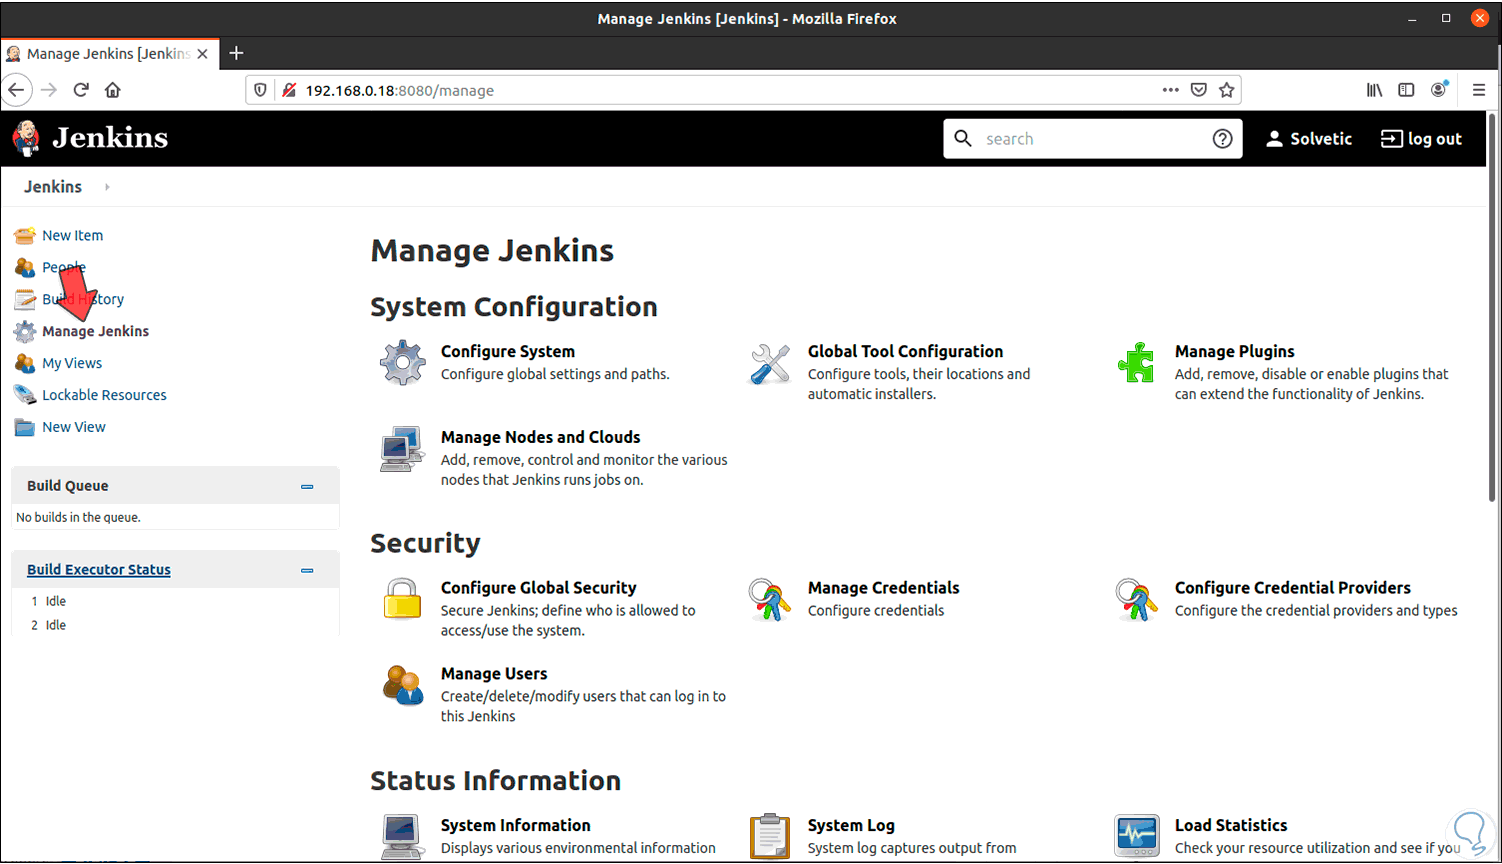Open the Manage Credentials keys icon

tap(770, 599)
